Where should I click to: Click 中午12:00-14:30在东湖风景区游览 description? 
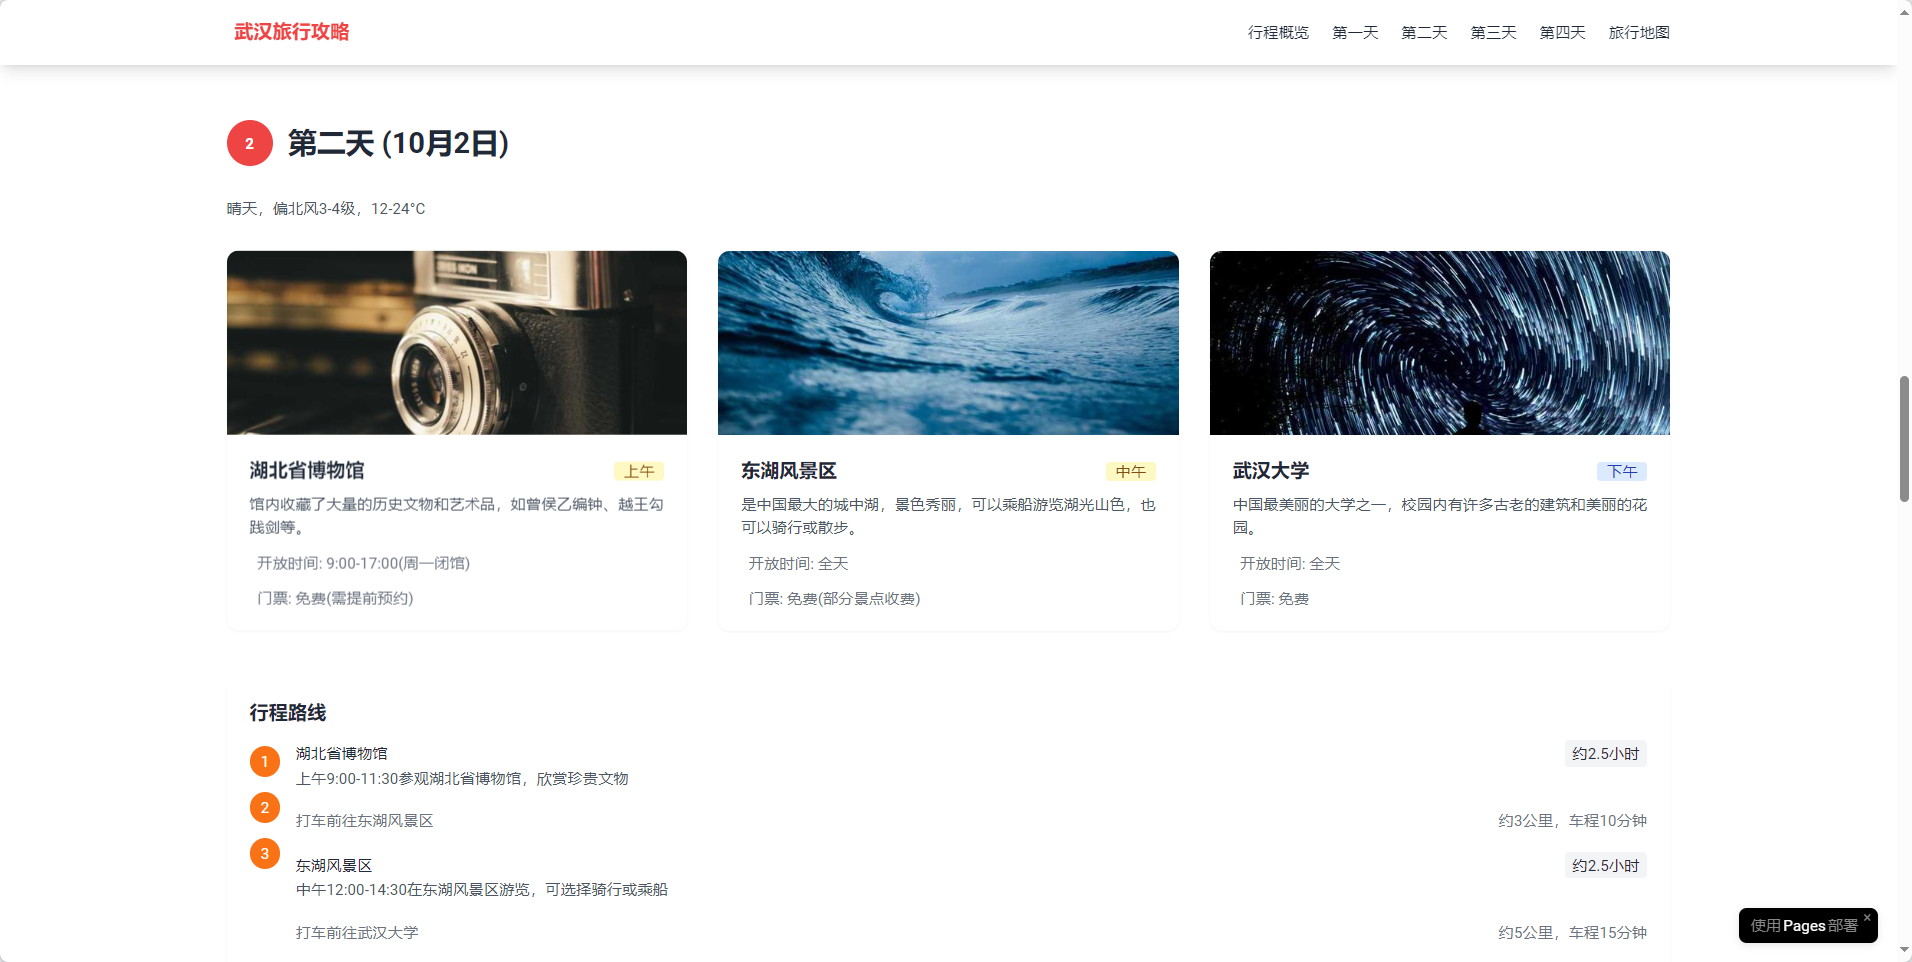(x=482, y=890)
